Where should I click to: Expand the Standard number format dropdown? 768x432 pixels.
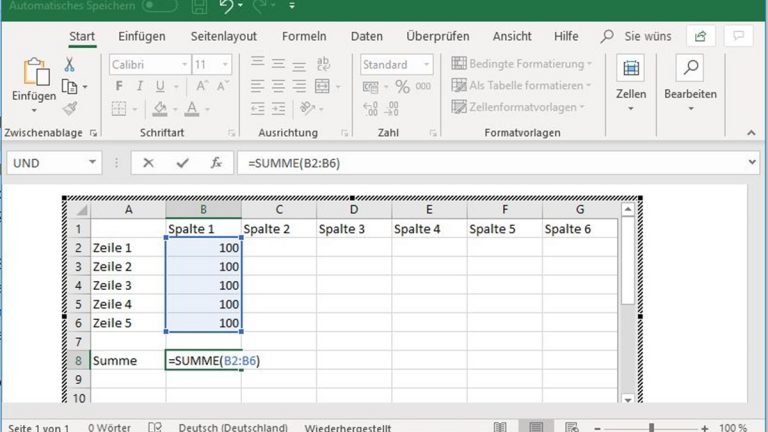393,64
